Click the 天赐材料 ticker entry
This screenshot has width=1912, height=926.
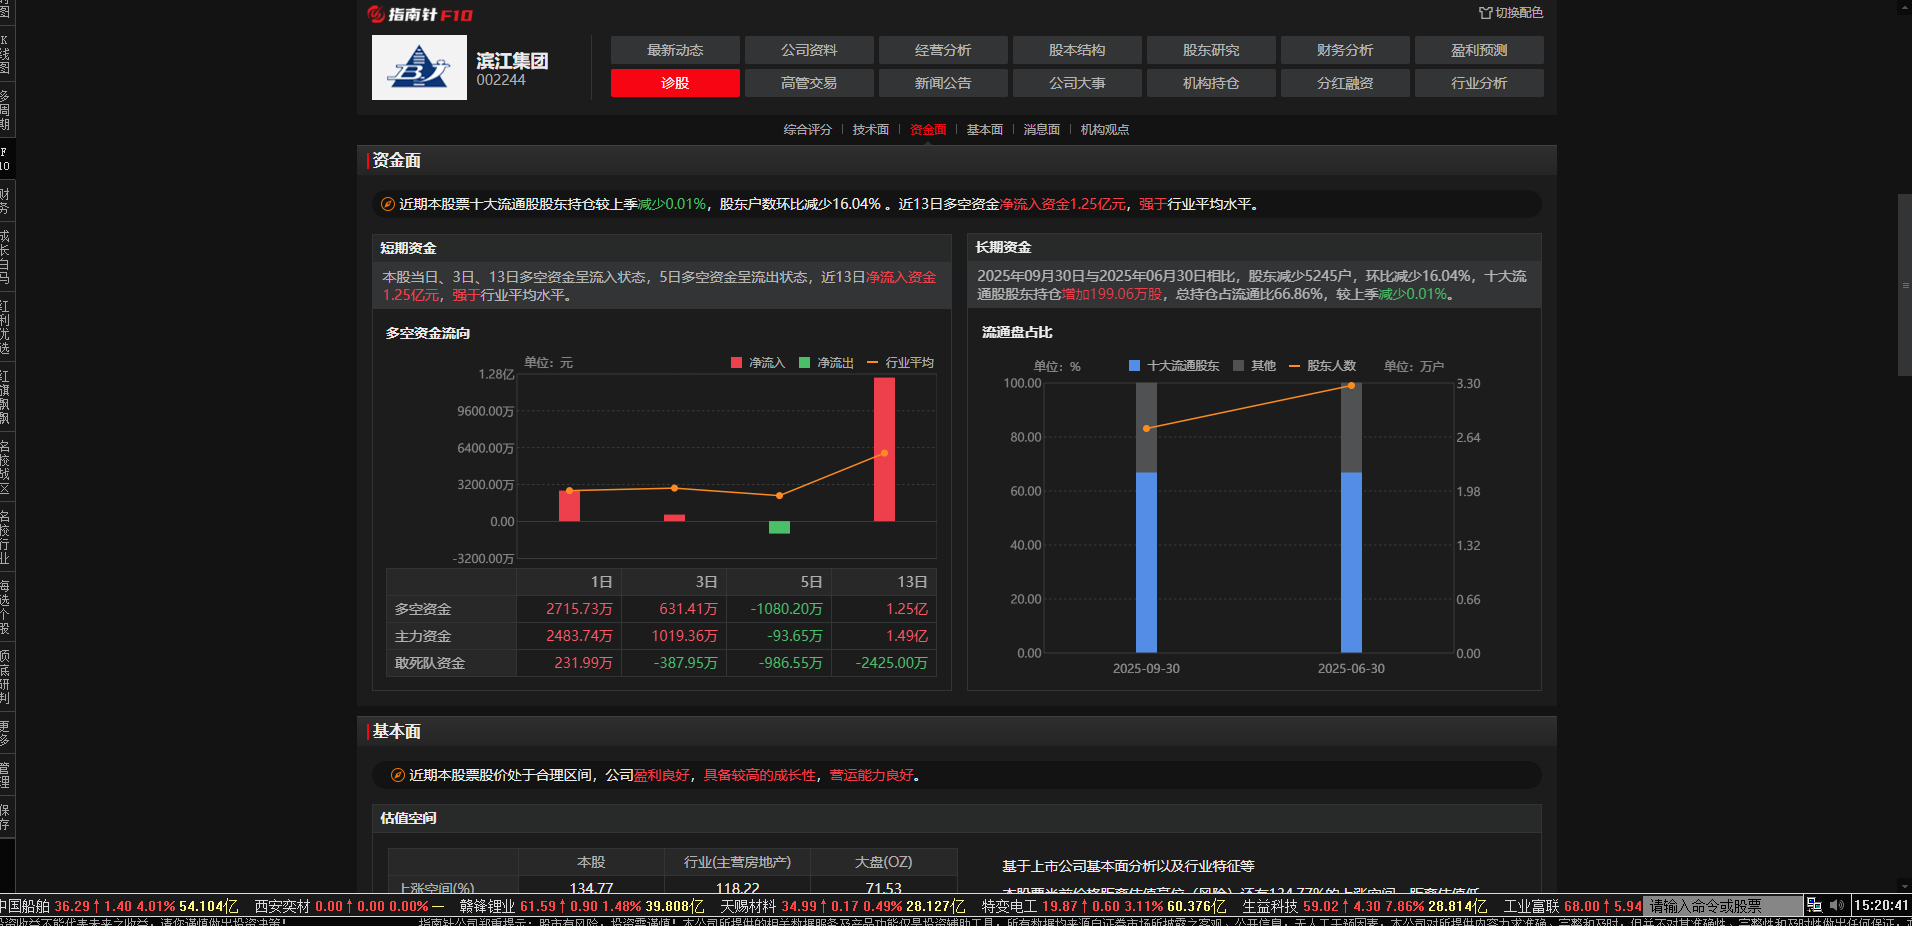click(x=842, y=906)
